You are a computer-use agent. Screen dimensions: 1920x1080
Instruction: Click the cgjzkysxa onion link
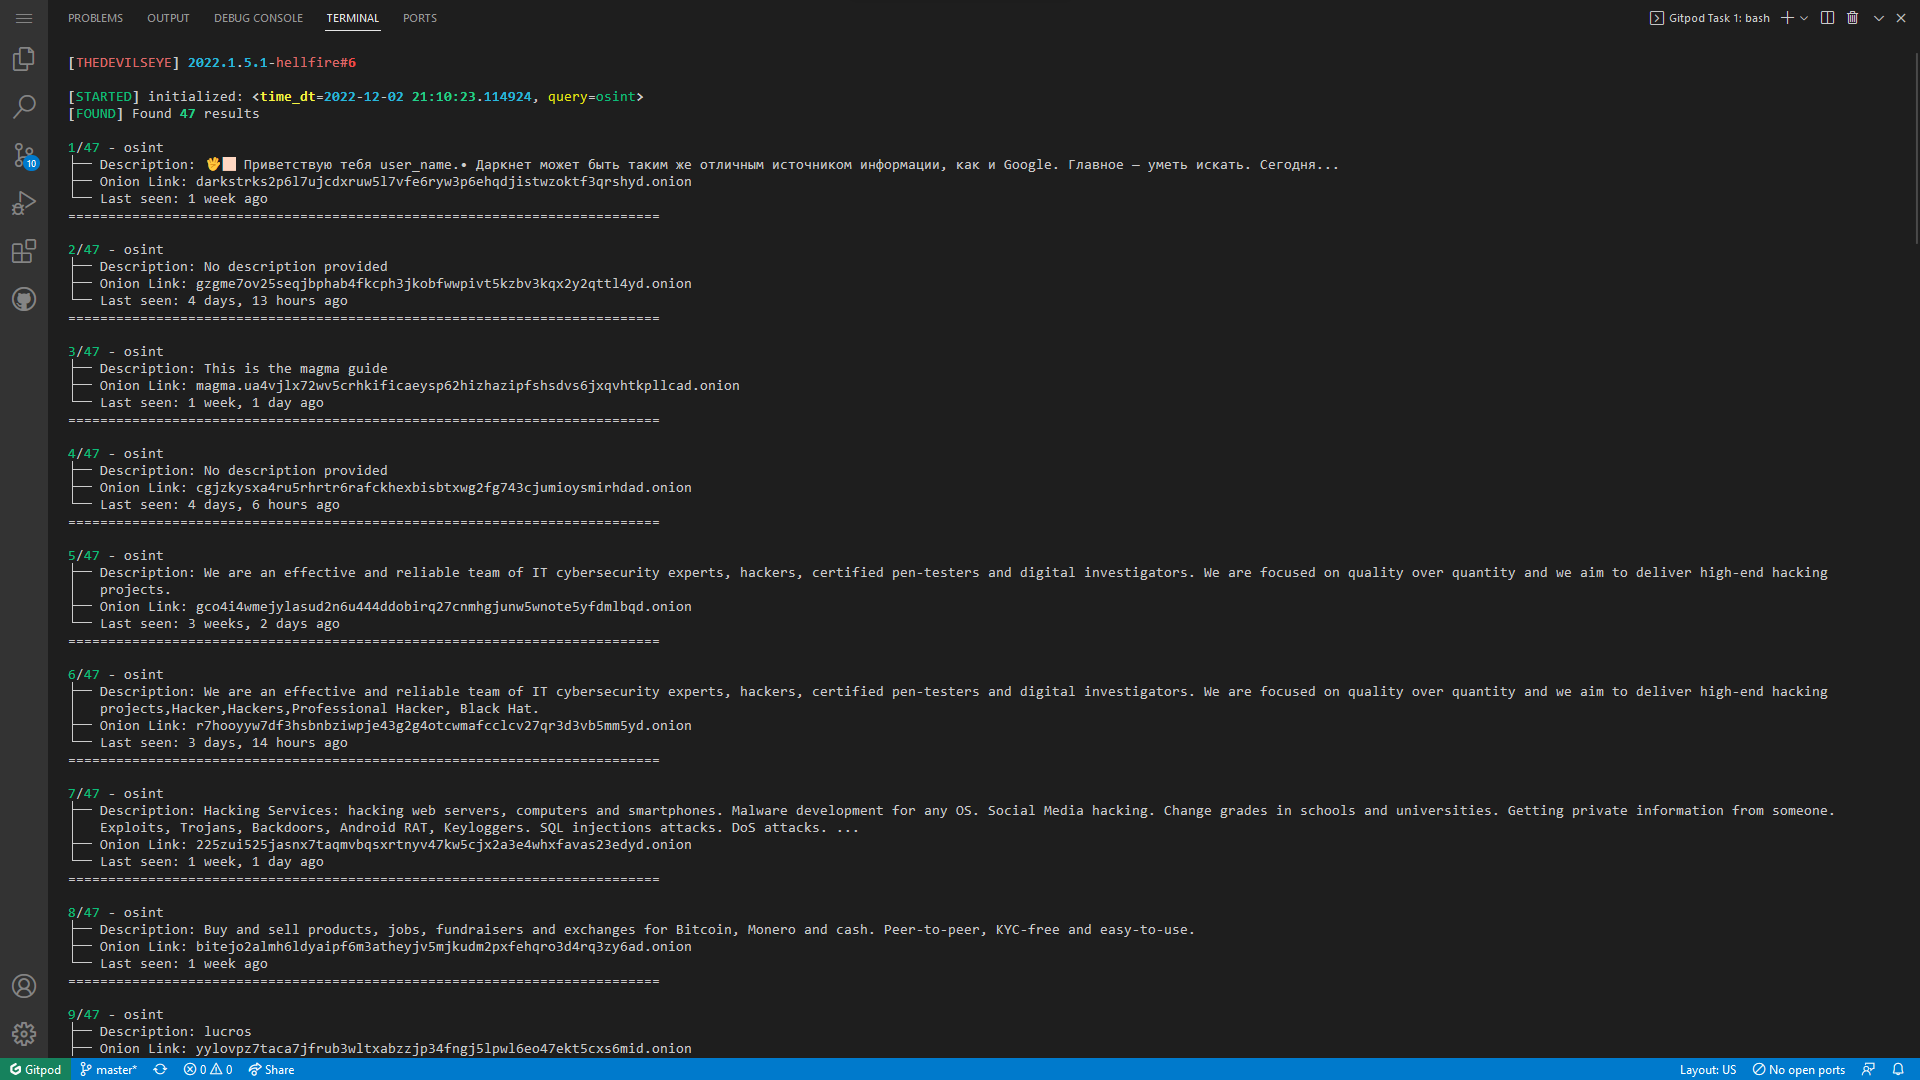[x=443, y=488]
